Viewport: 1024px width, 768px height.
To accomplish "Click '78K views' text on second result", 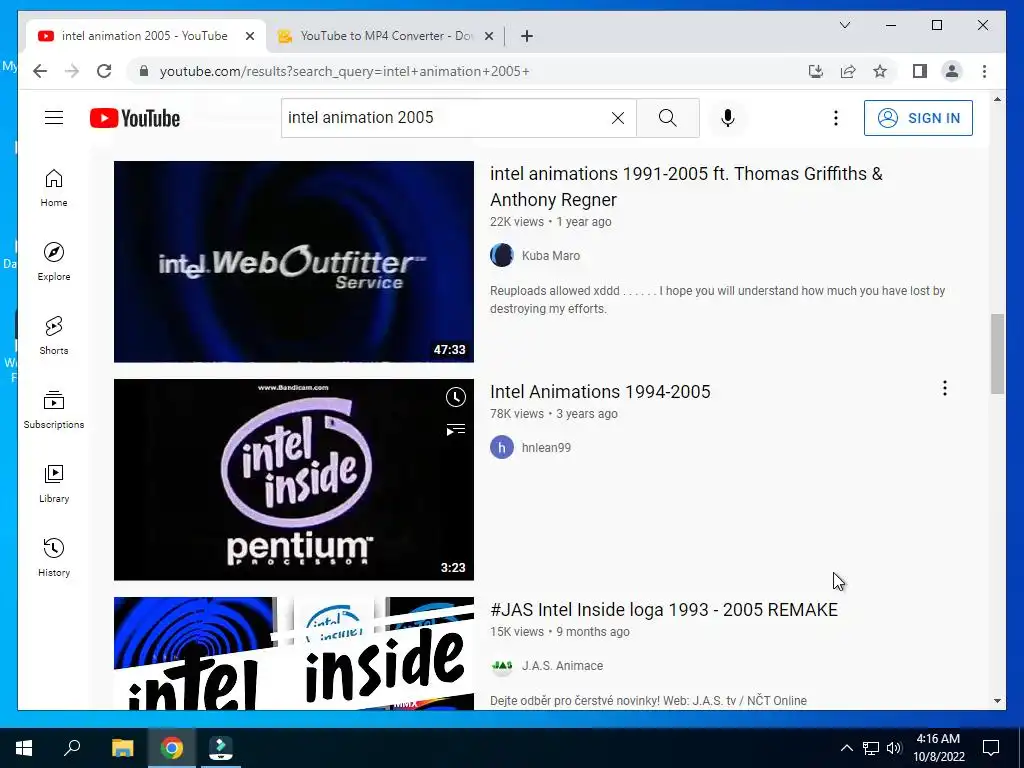I will 517,413.
